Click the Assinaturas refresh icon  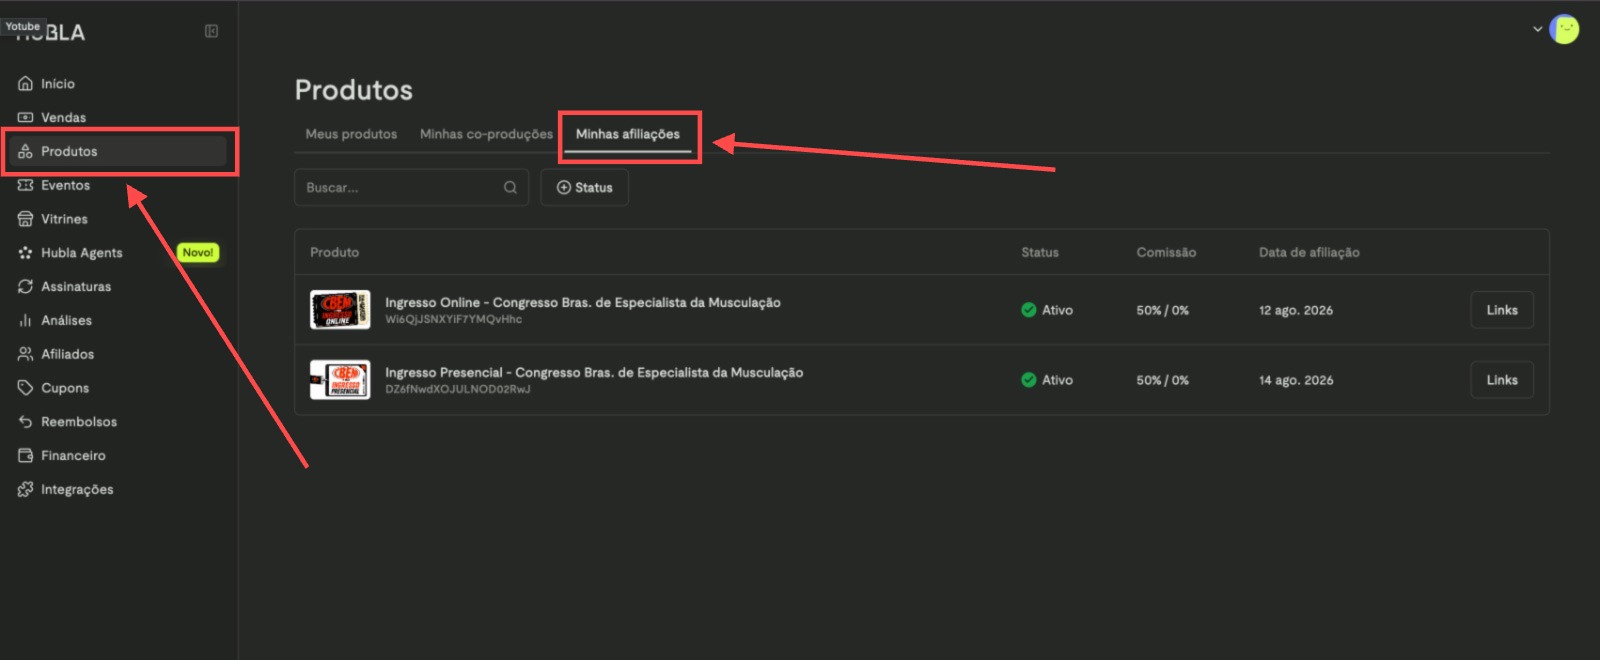coord(26,287)
